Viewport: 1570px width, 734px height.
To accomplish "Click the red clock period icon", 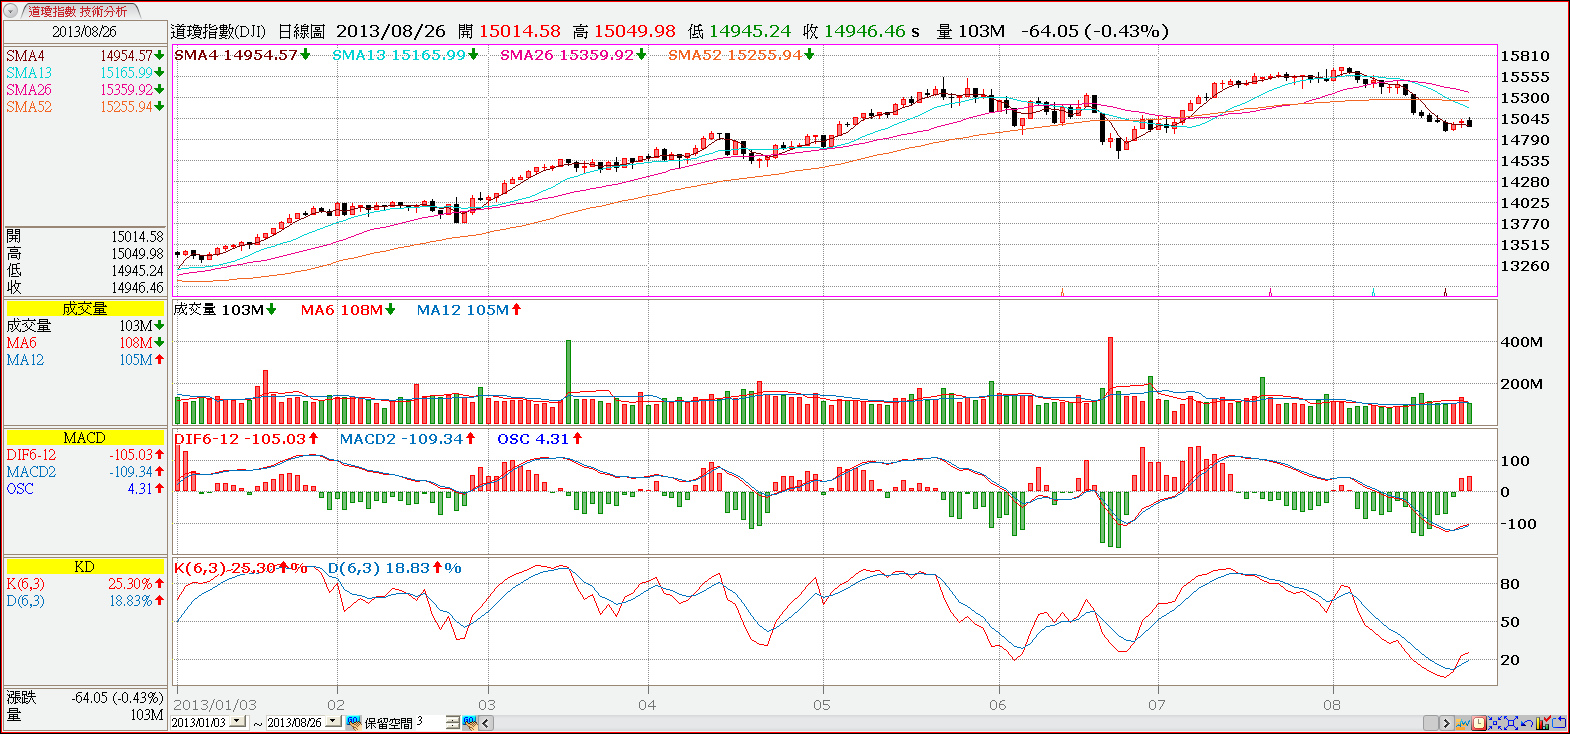I will 1479,723.
